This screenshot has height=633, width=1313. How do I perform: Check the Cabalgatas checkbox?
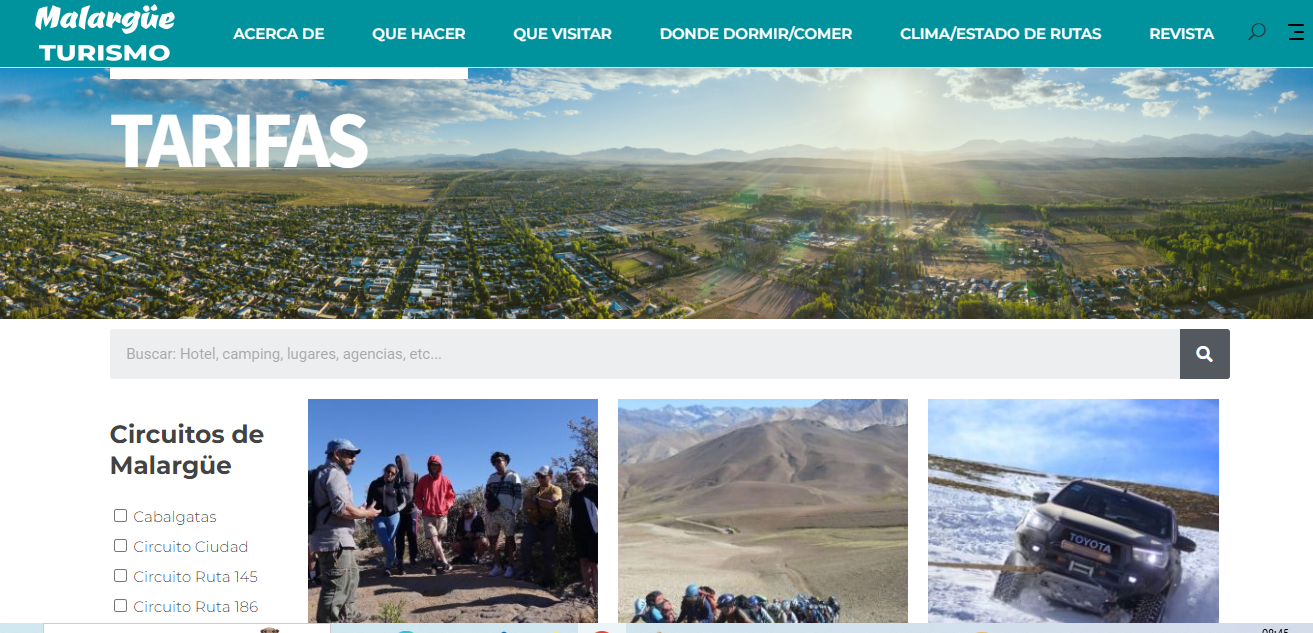tap(120, 516)
